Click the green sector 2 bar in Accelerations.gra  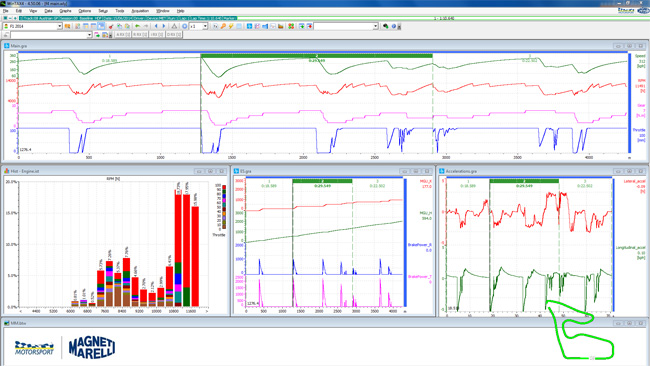524,181
